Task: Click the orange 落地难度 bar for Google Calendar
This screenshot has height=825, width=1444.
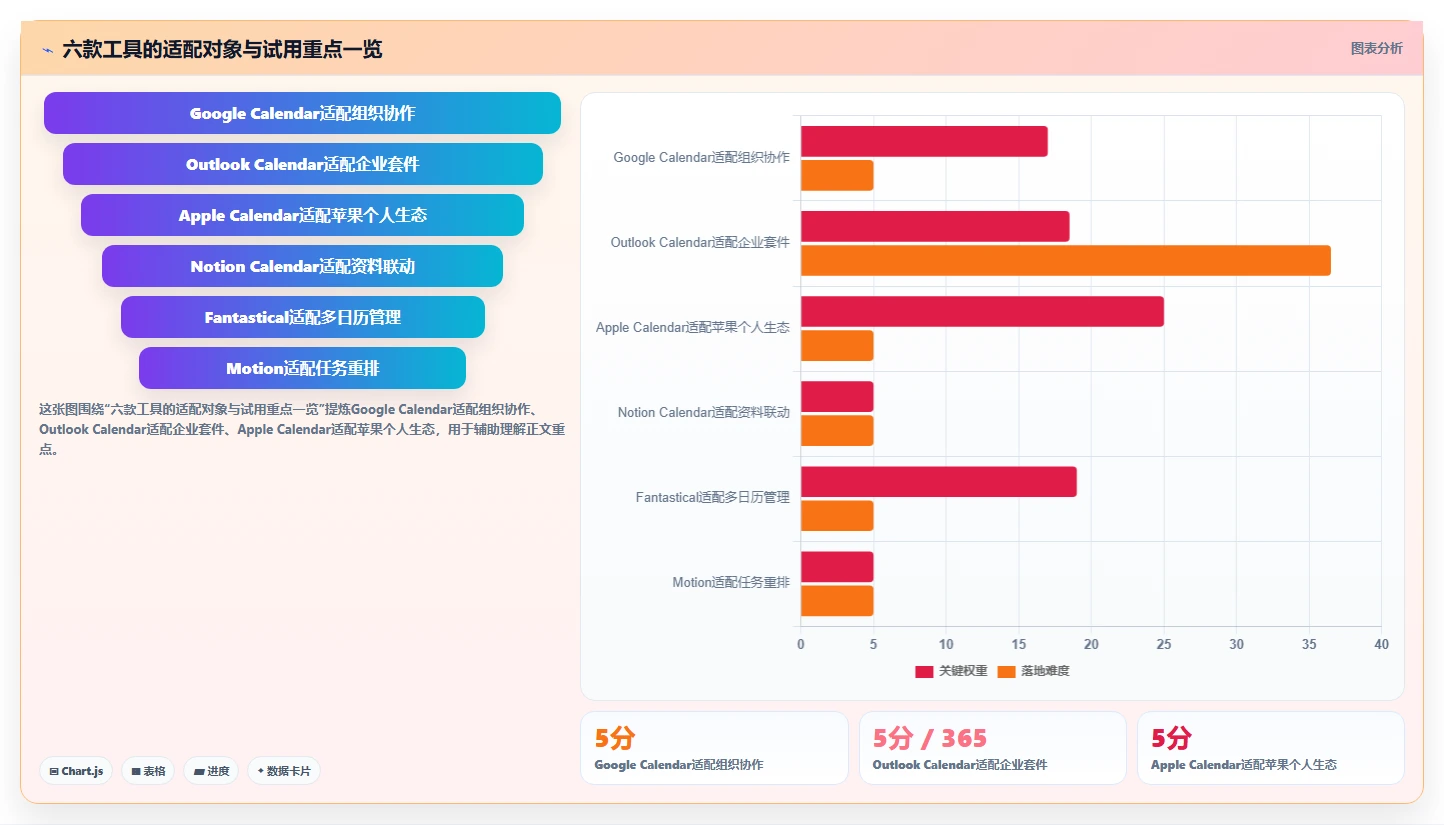Action: tap(837, 175)
